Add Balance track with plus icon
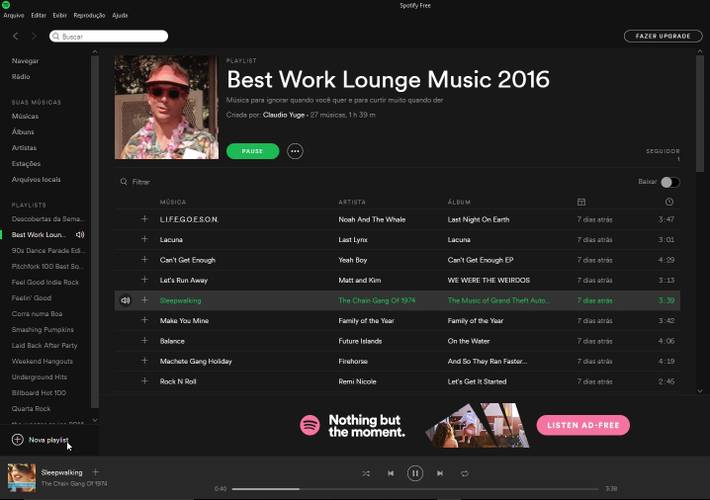This screenshot has height=500, width=710. 144,340
